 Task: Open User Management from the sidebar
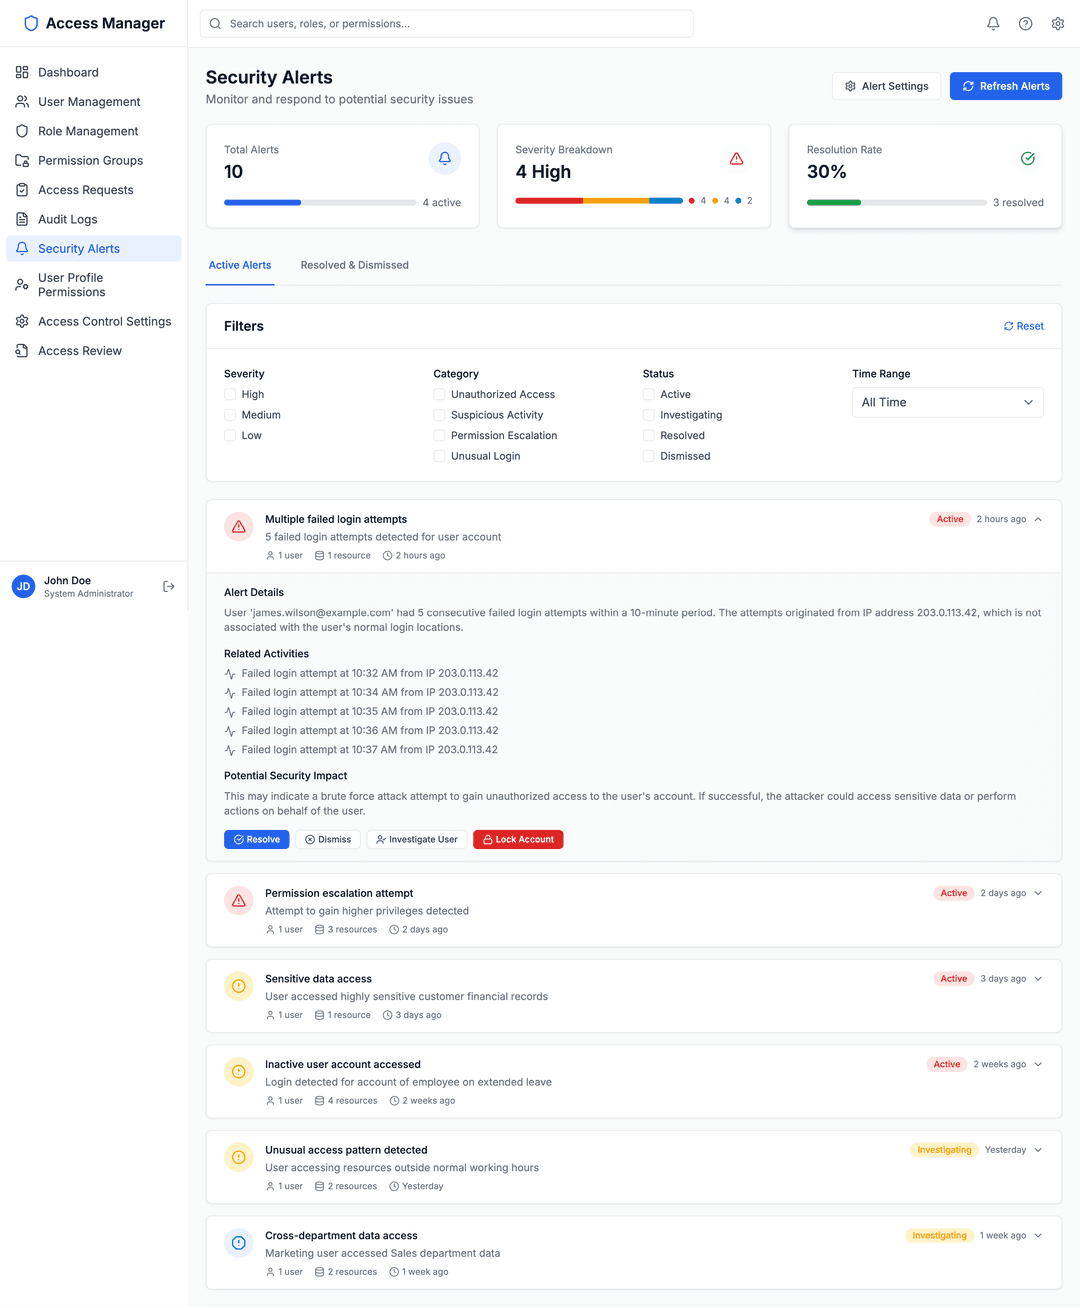89,101
